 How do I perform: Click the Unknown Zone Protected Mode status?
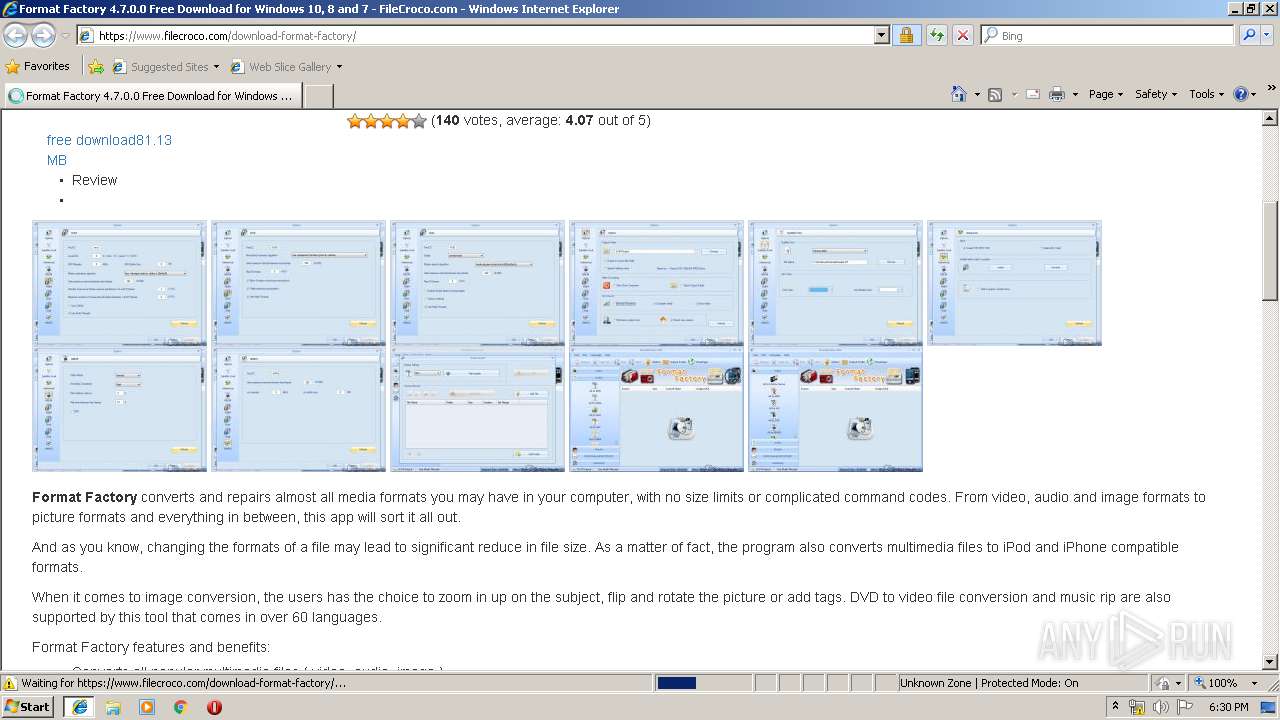click(989, 683)
